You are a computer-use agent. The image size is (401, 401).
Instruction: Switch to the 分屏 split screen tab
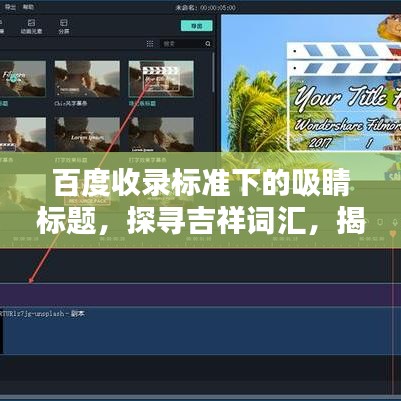(x=64, y=26)
